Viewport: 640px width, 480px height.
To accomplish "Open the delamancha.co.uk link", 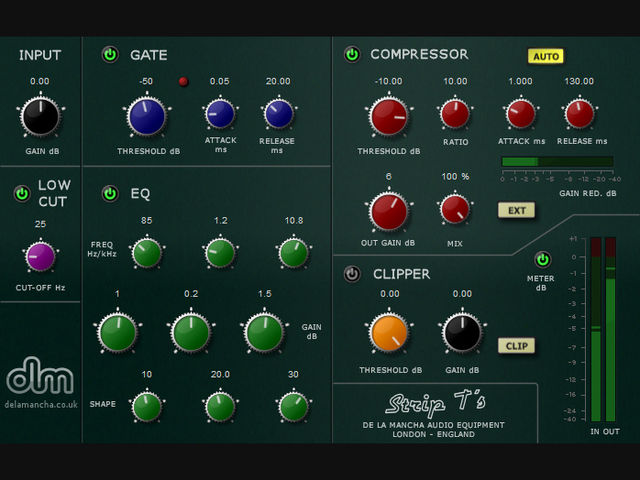I will coord(41,405).
